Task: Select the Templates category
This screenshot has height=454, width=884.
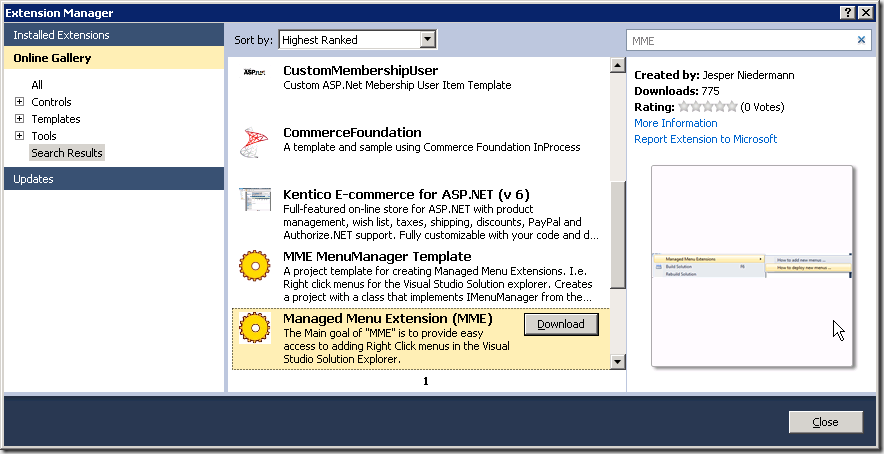Action: [56, 119]
